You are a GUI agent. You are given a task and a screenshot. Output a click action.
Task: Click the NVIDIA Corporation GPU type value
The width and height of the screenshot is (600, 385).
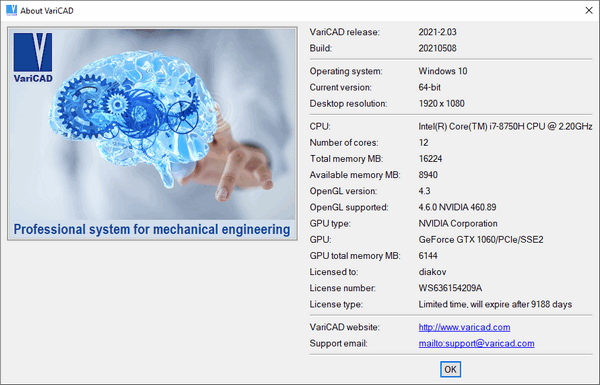coord(458,223)
